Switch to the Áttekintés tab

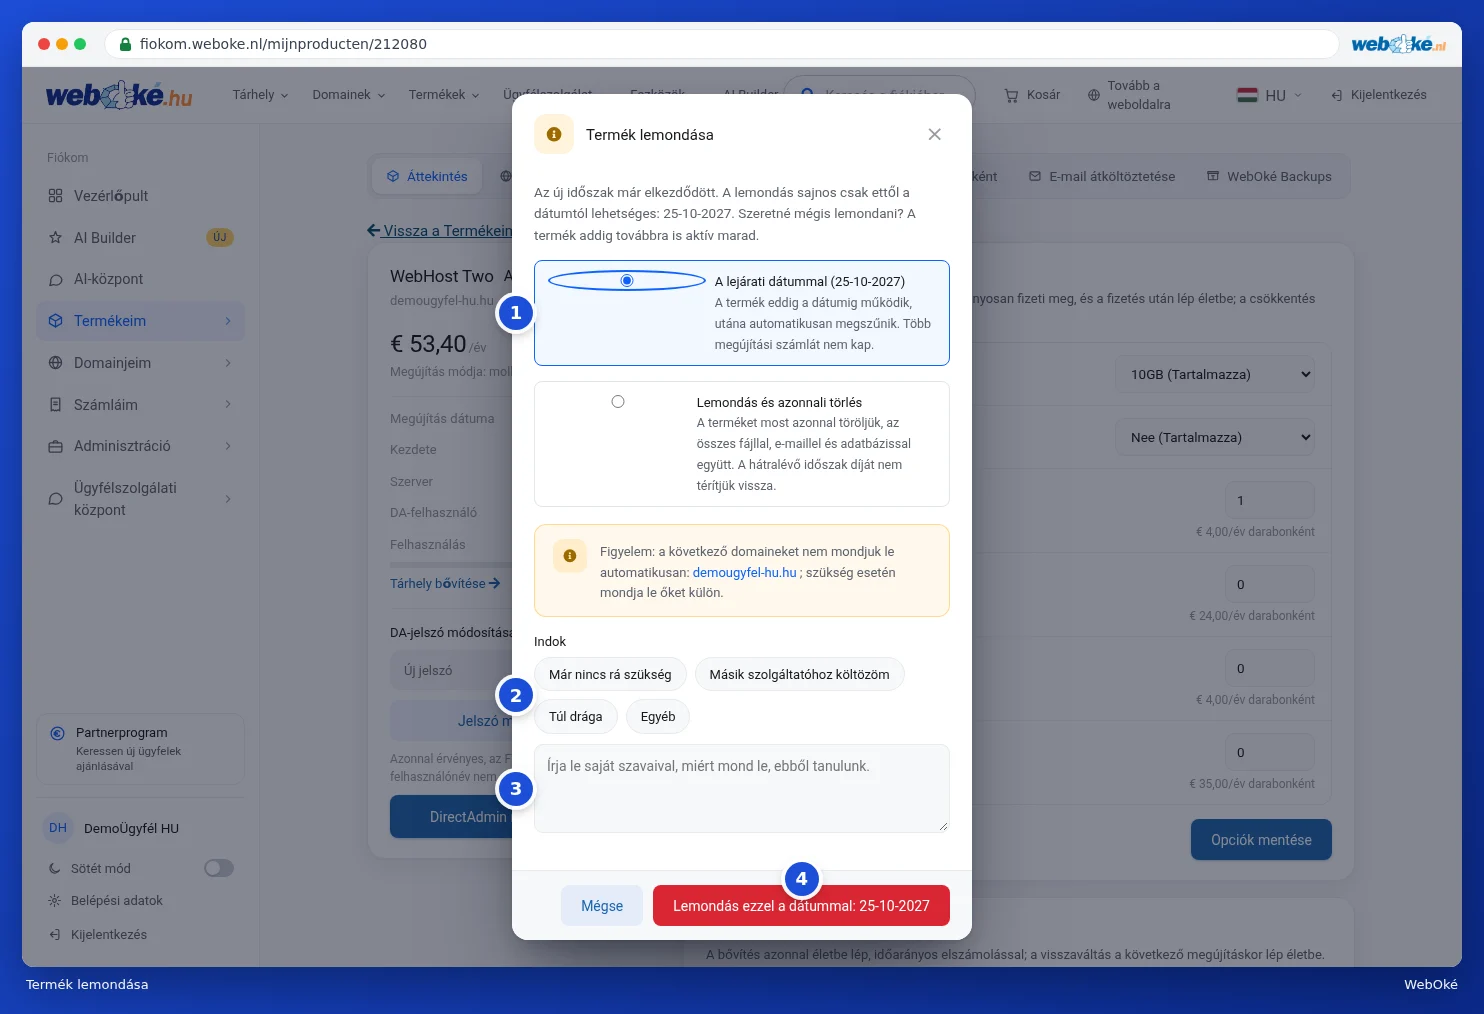[x=427, y=176]
